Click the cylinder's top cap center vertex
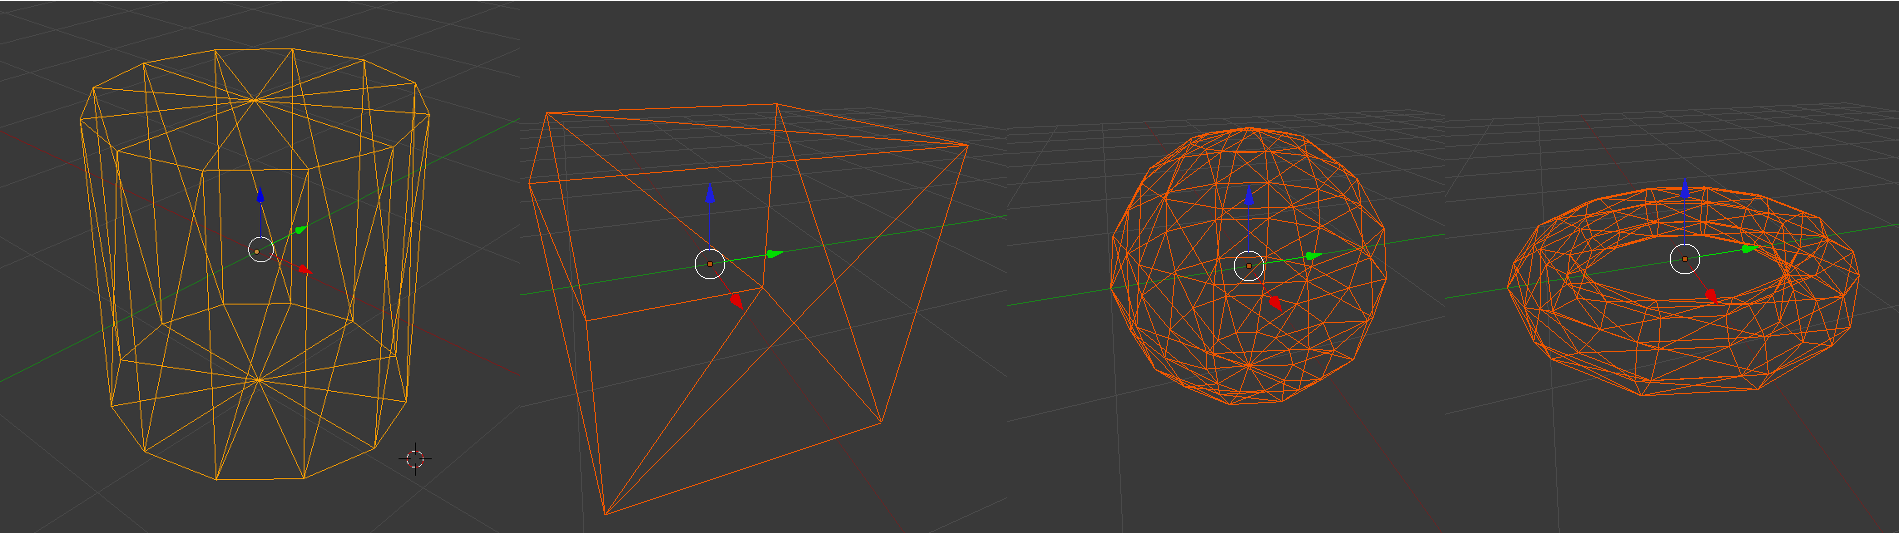 pyautogui.click(x=255, y=100)
